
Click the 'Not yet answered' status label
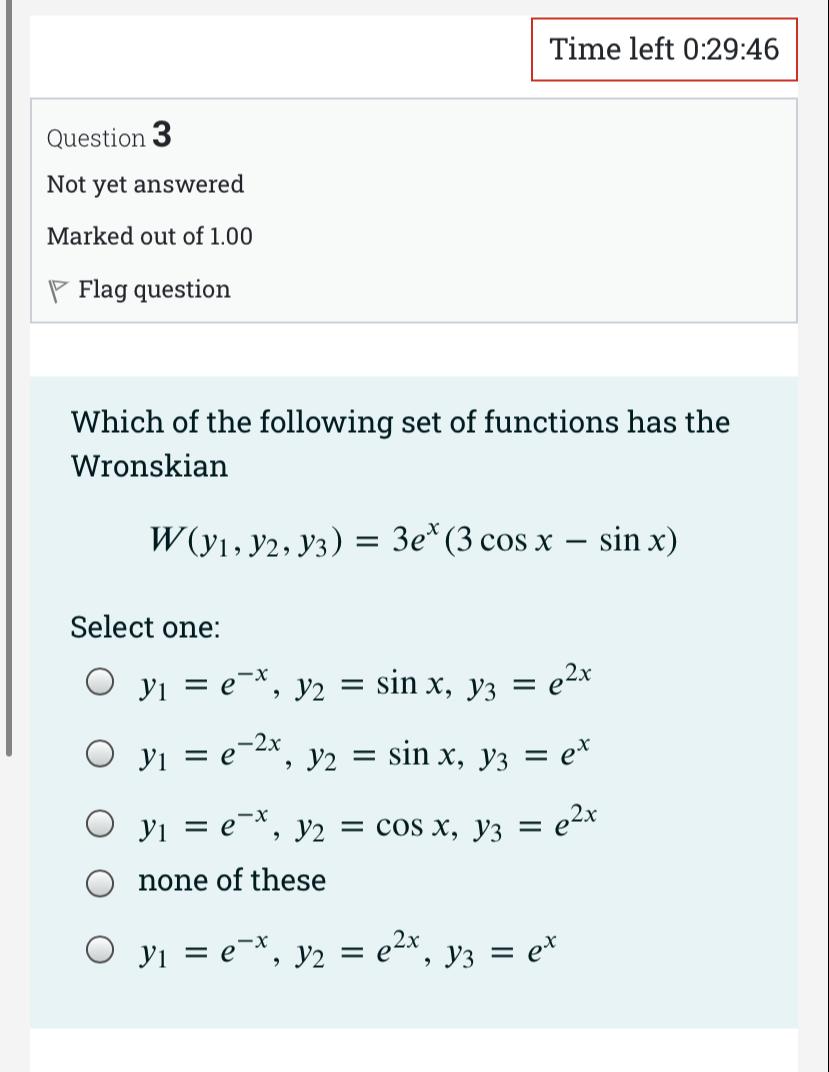point(145,184)
